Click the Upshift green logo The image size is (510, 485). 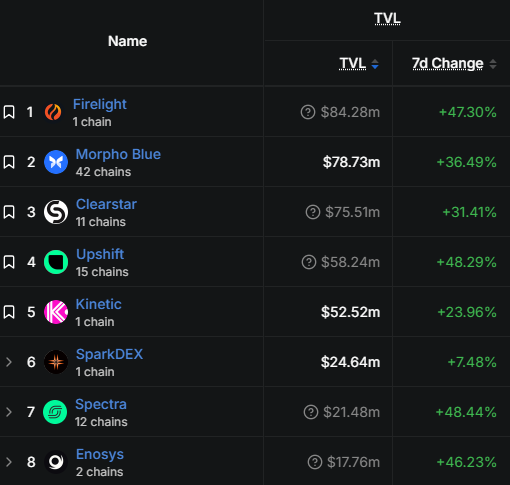coord(56,262)
